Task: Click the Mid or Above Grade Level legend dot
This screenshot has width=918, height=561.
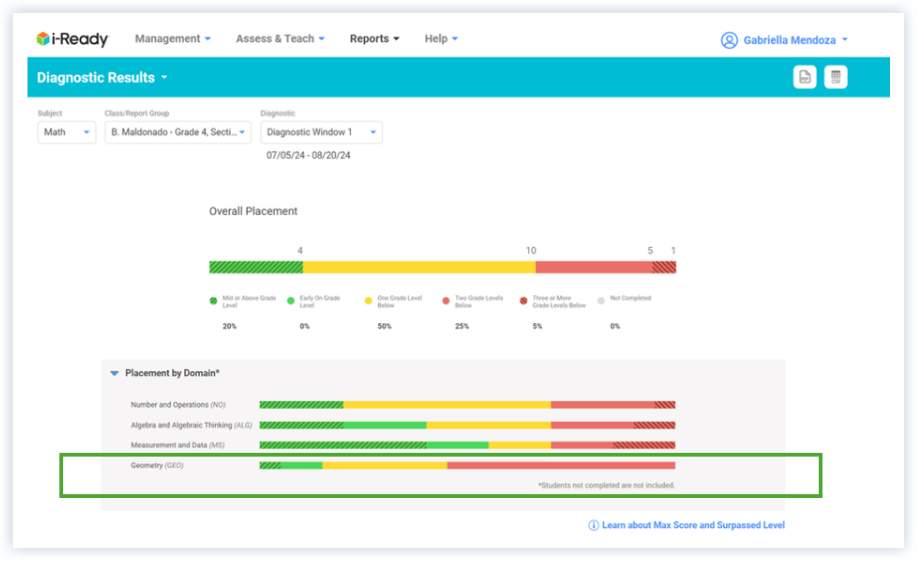Action: tap(213, 301)
